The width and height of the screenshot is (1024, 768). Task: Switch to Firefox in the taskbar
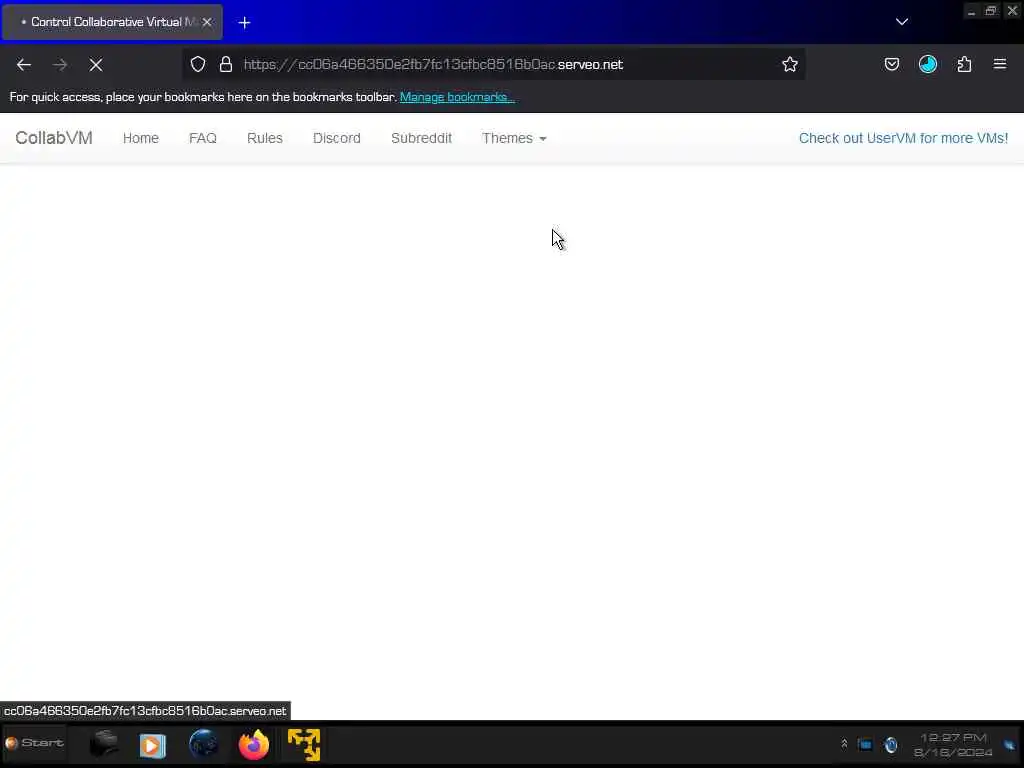254,744
